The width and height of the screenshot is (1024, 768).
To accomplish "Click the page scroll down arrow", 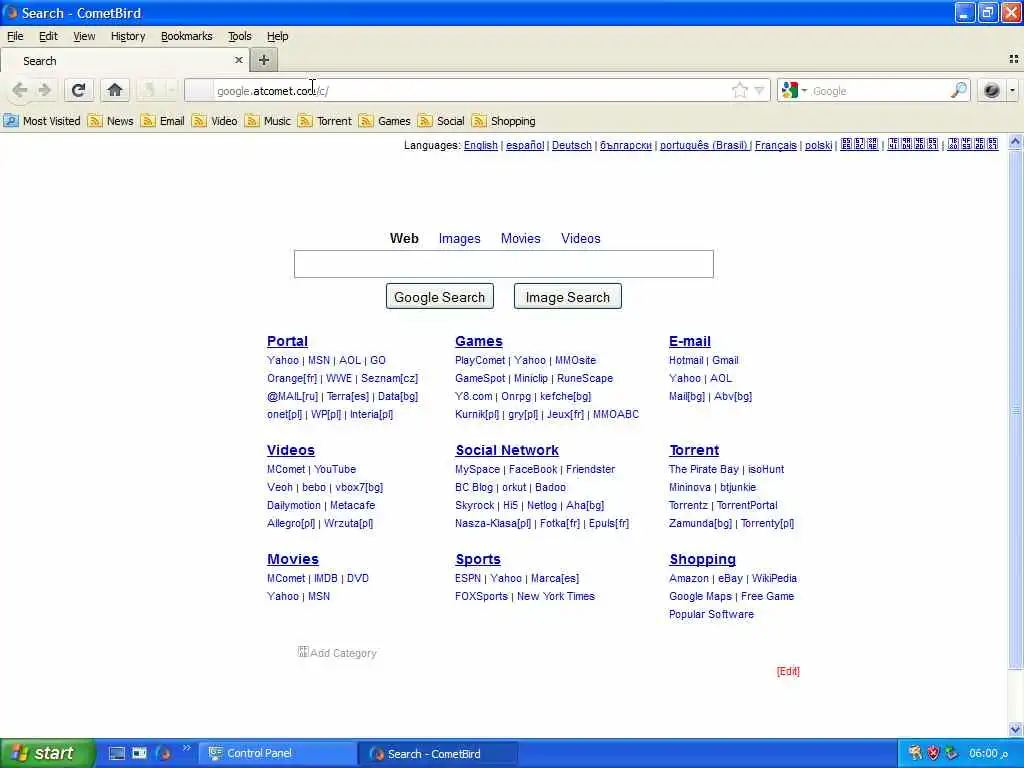I will point(1015,729).
